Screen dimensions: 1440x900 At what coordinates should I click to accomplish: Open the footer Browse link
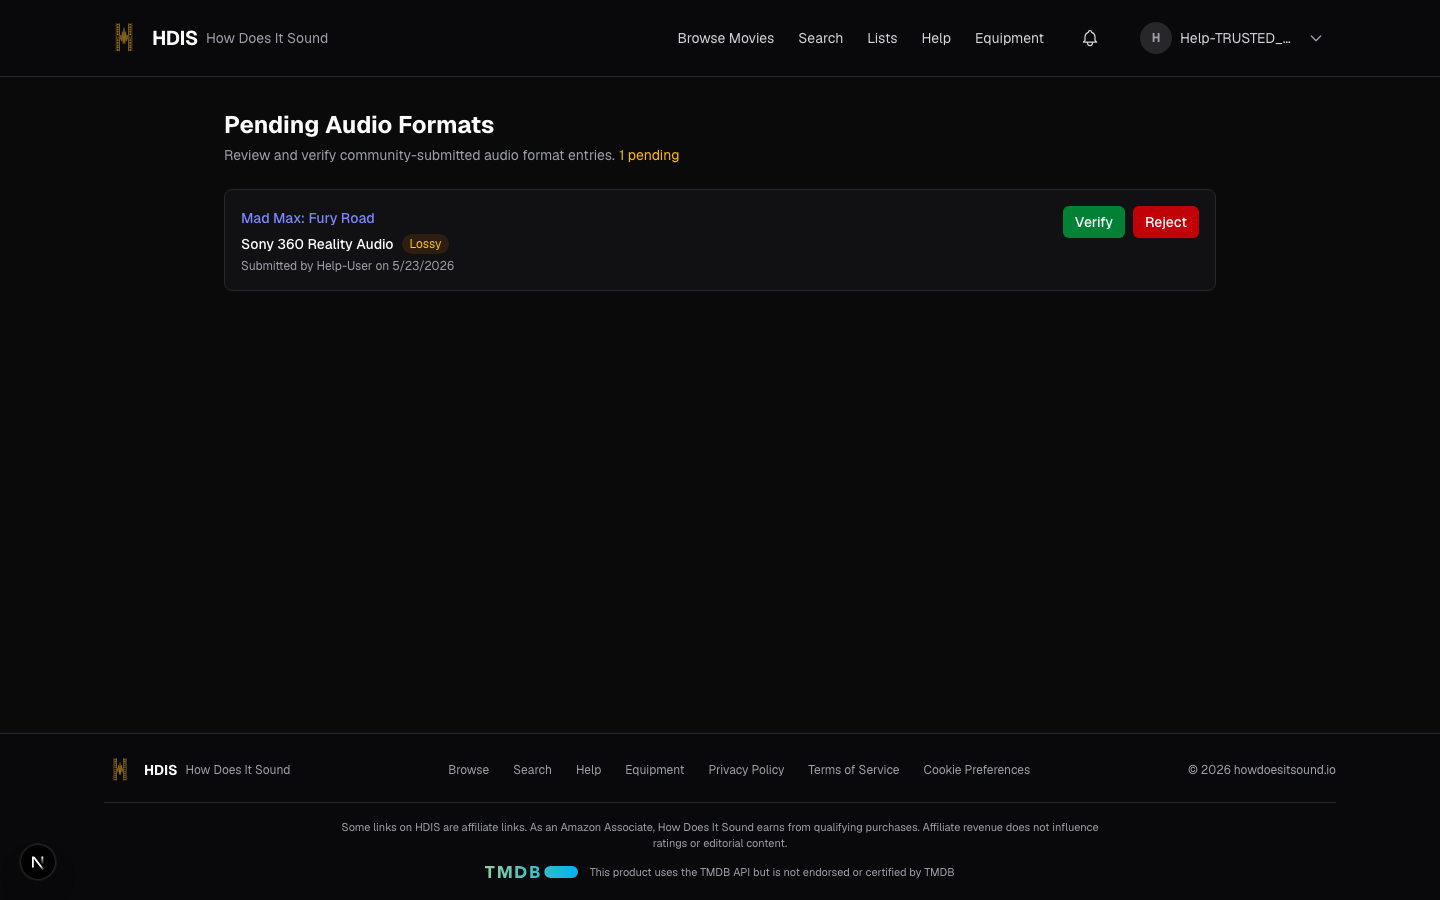tap(468, 770)
